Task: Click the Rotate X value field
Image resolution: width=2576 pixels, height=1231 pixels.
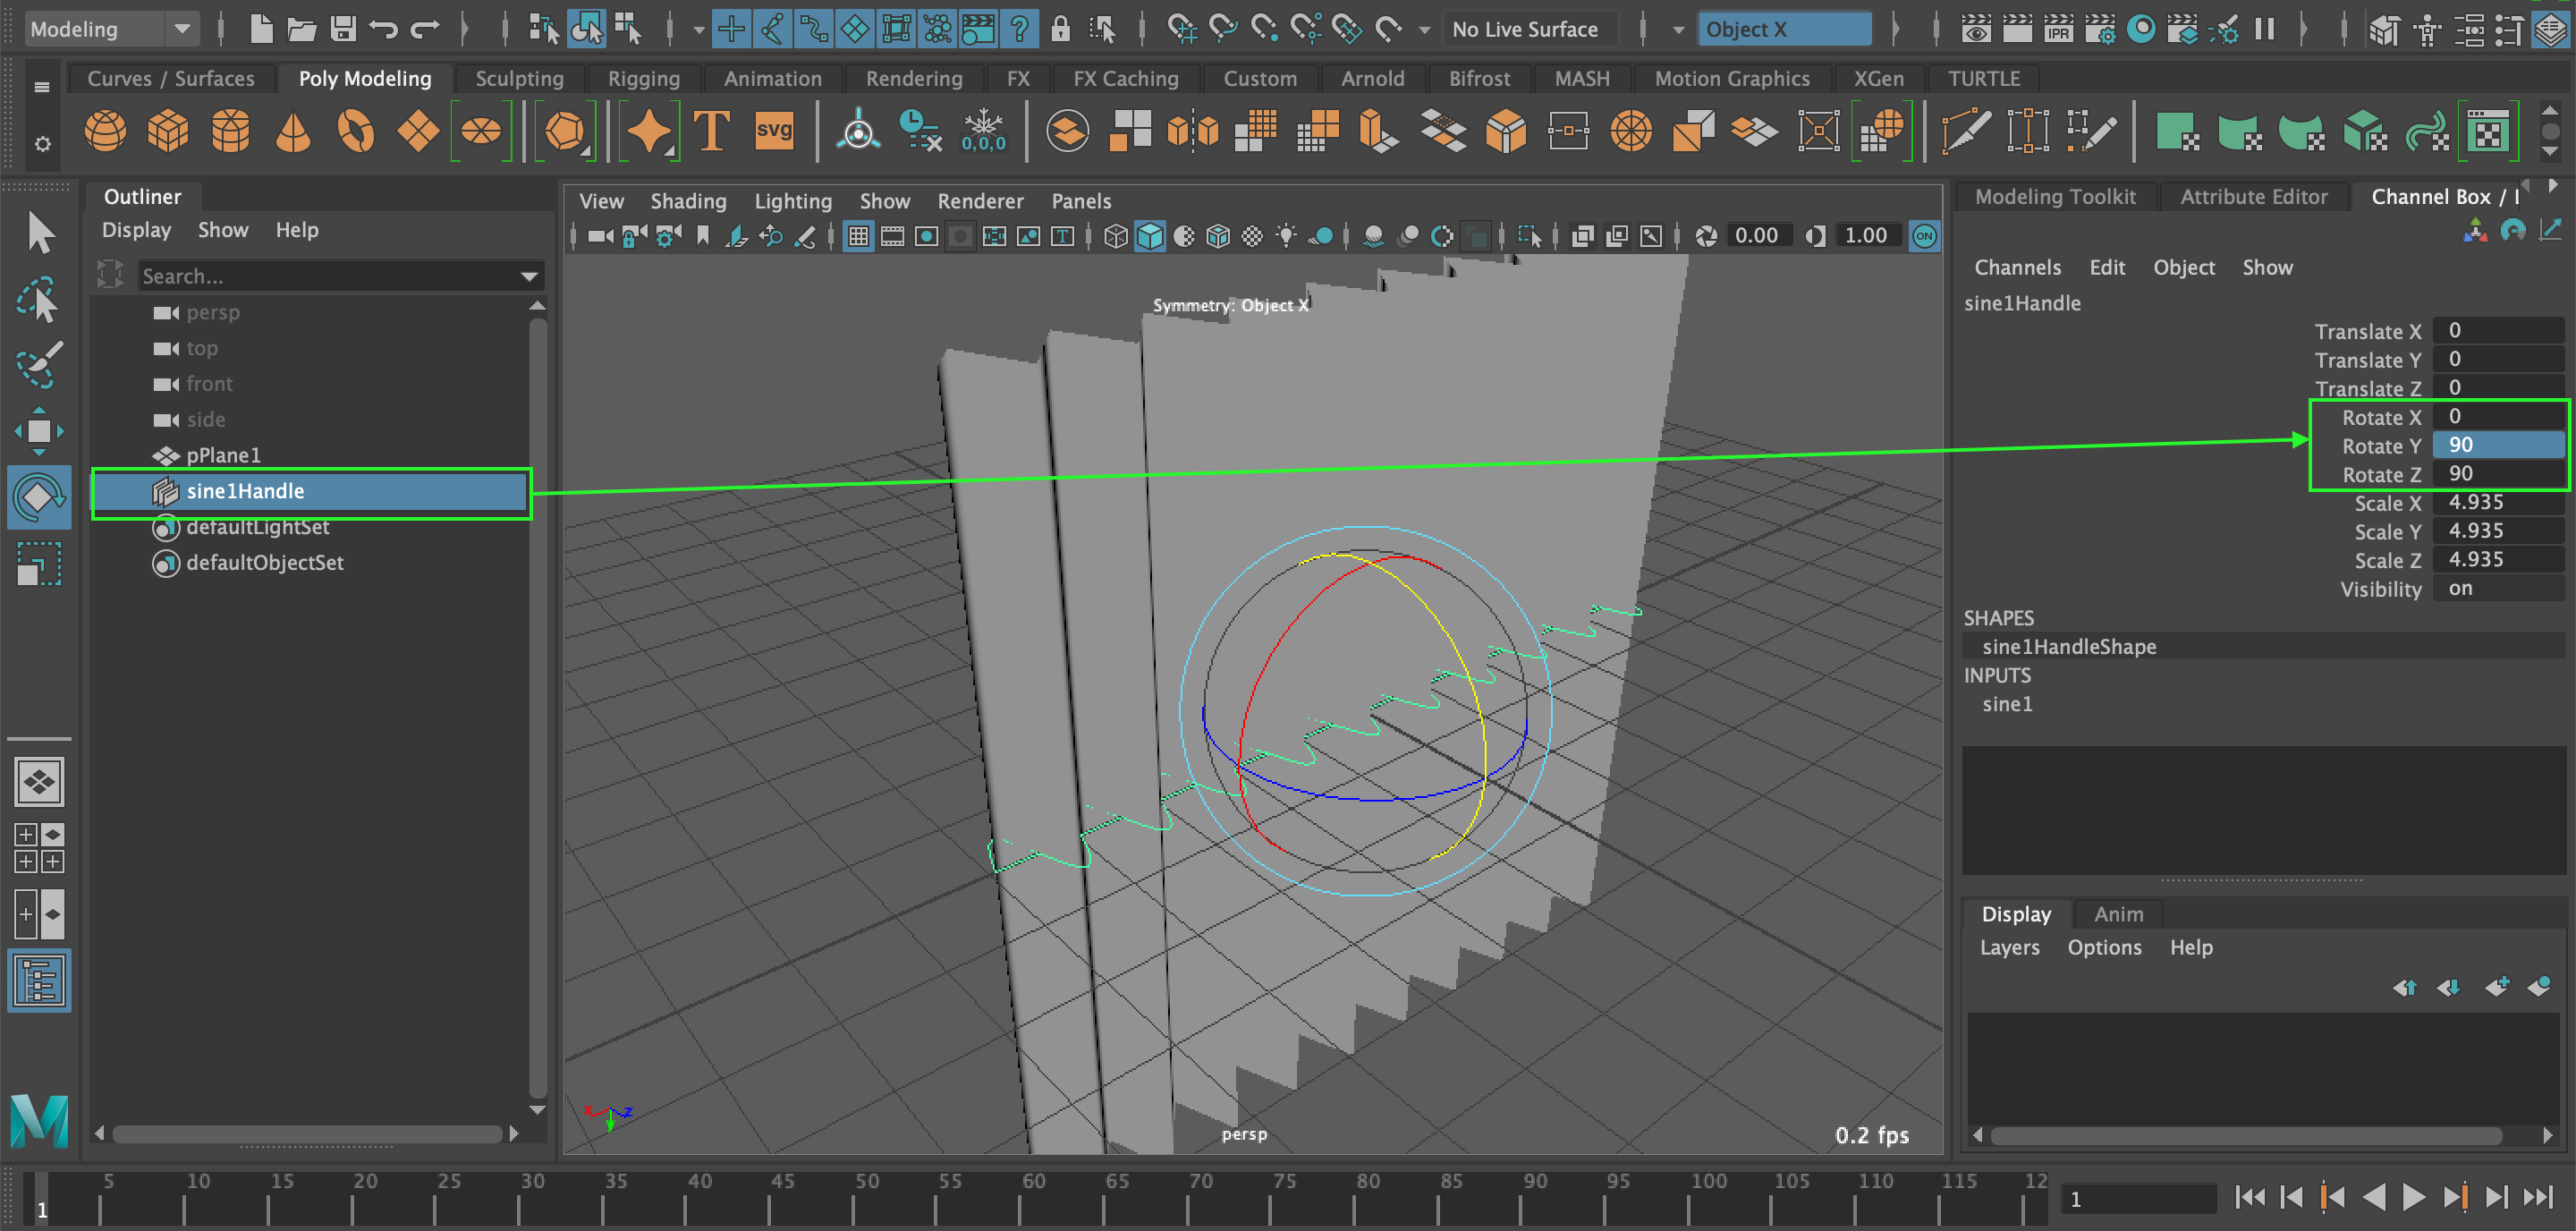Action: (x=2498, y=416)
